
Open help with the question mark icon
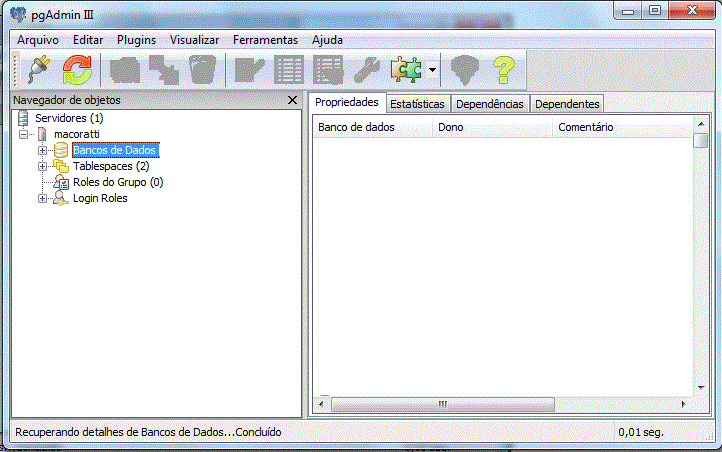(x=504, y=70)
